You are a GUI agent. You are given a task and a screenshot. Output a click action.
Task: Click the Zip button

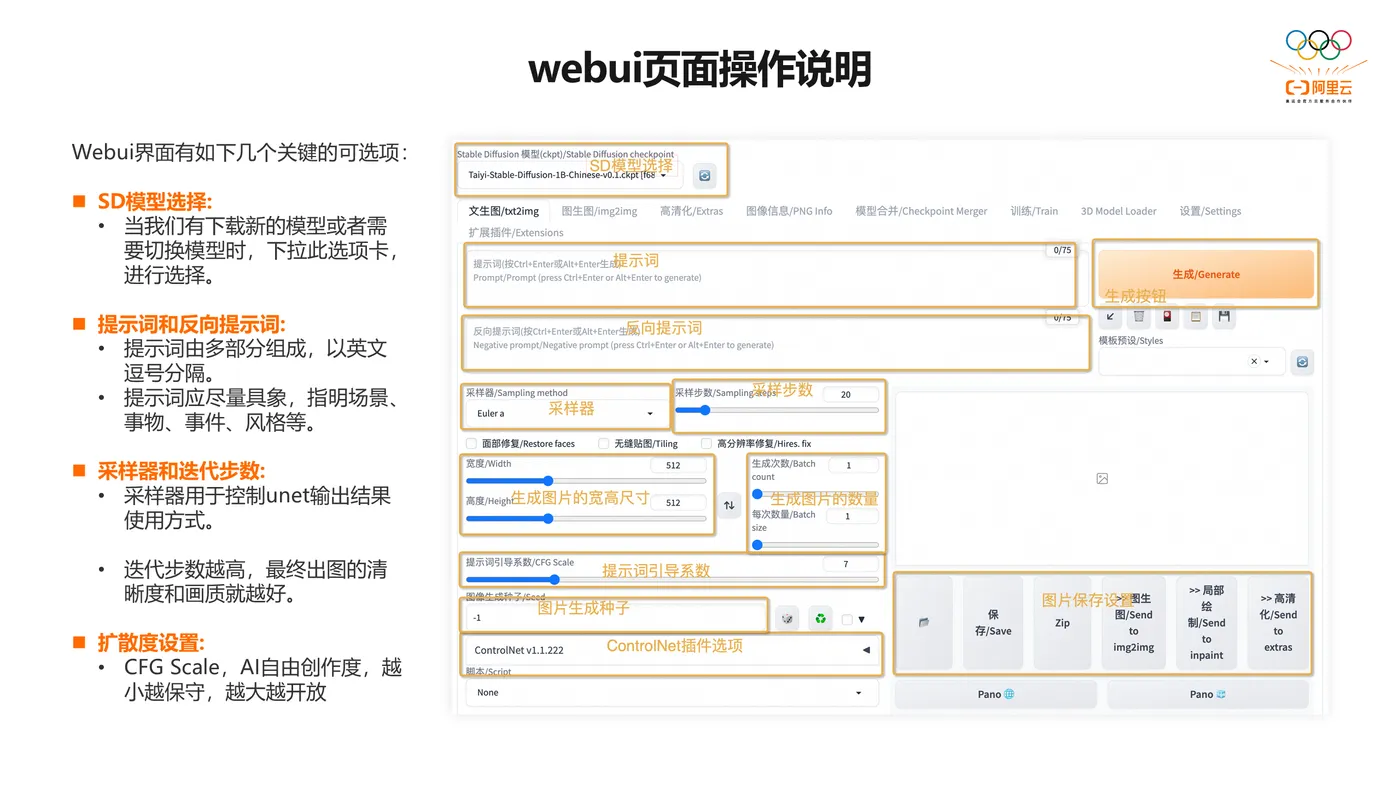1062,622
